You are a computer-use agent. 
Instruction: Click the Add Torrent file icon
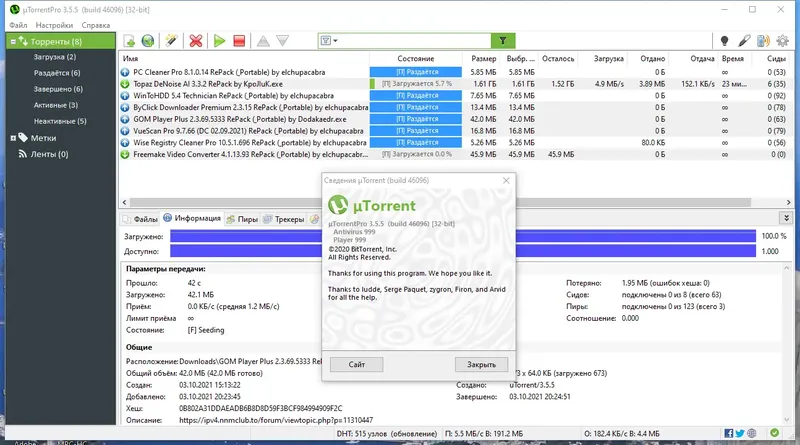129,41
